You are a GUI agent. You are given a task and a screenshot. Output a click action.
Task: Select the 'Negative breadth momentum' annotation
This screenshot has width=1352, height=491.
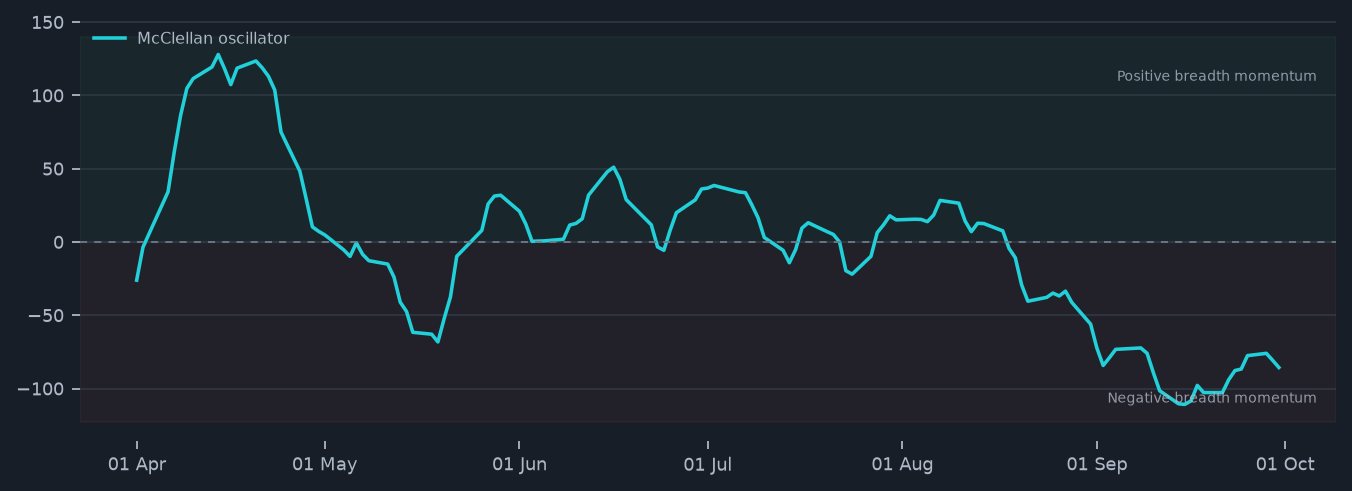point(1211,398)
